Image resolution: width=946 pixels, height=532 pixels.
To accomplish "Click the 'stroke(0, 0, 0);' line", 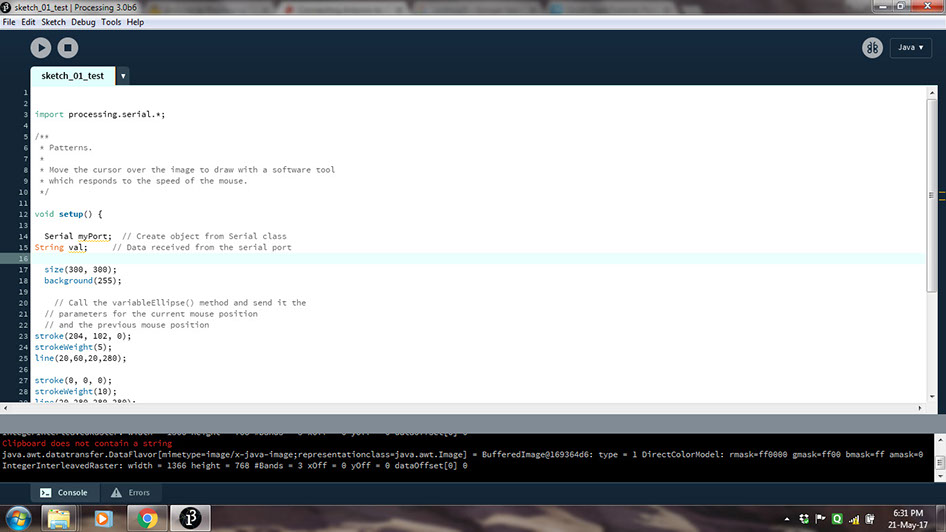I will (x=73, y=381).
